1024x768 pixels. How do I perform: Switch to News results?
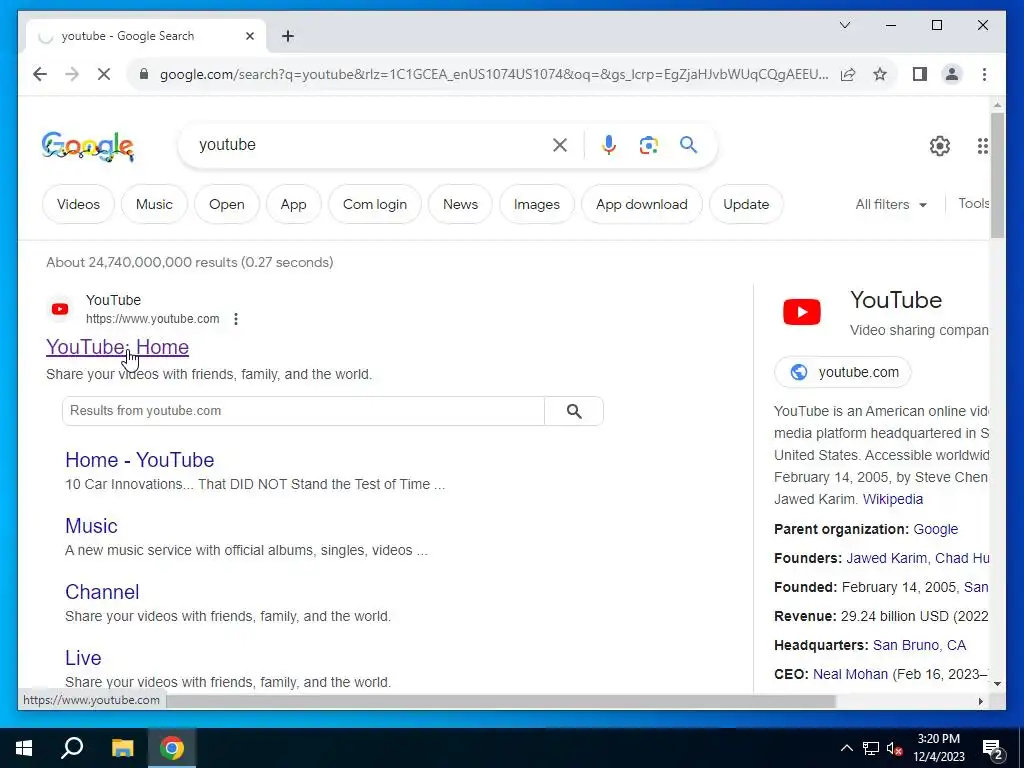coord(460,204)
